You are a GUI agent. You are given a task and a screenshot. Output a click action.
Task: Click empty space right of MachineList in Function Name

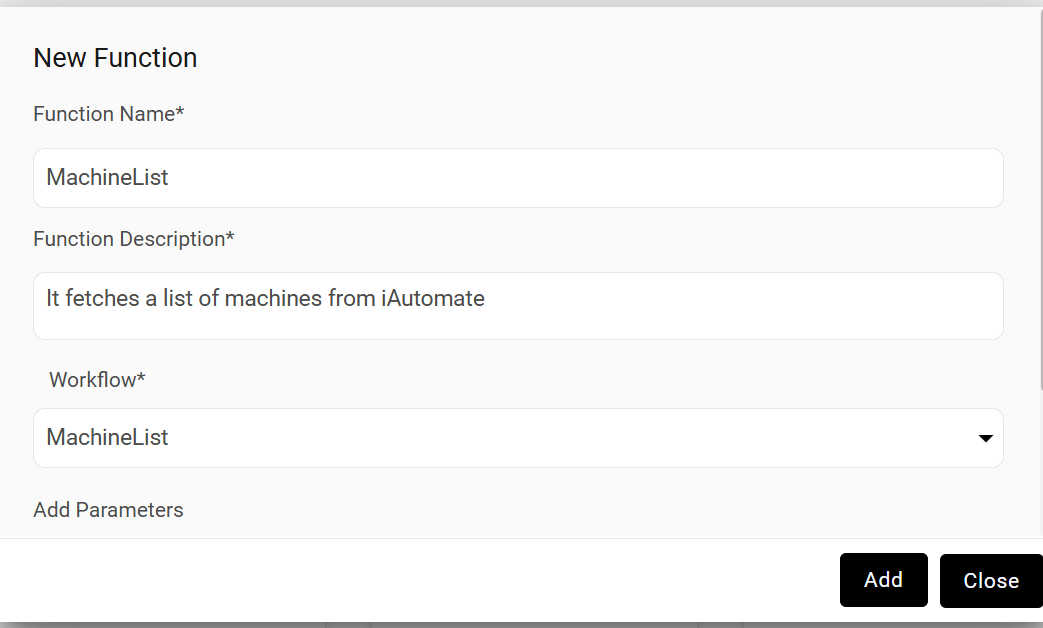click(x=600, y=178)
